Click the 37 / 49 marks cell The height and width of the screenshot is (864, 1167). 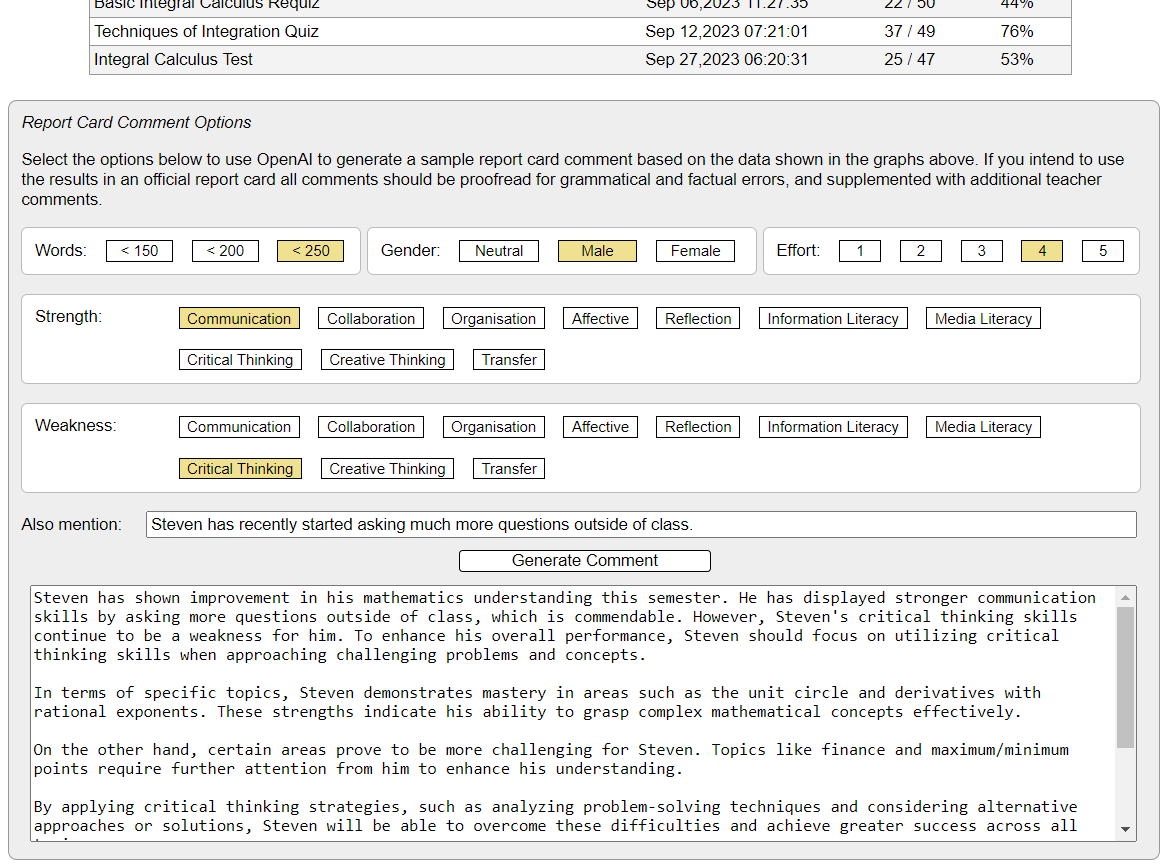coord(909,31)
